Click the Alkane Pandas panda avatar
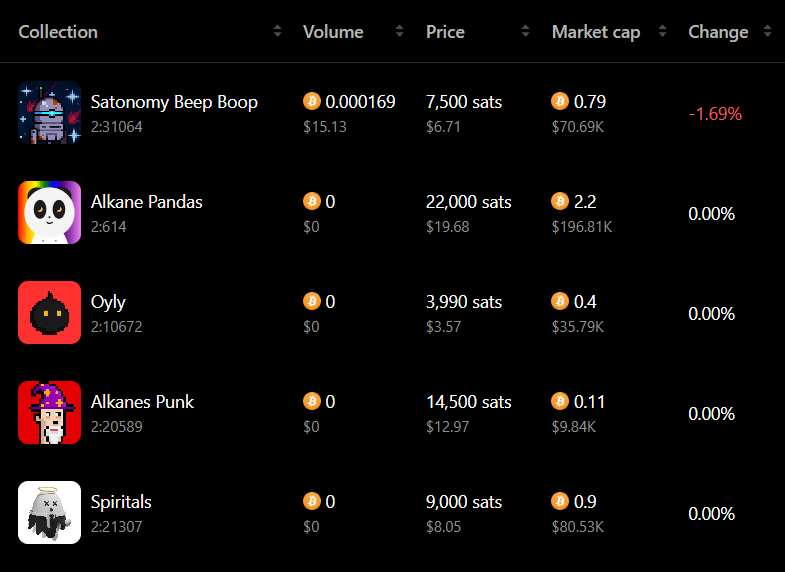 click(x=49, y=213)
